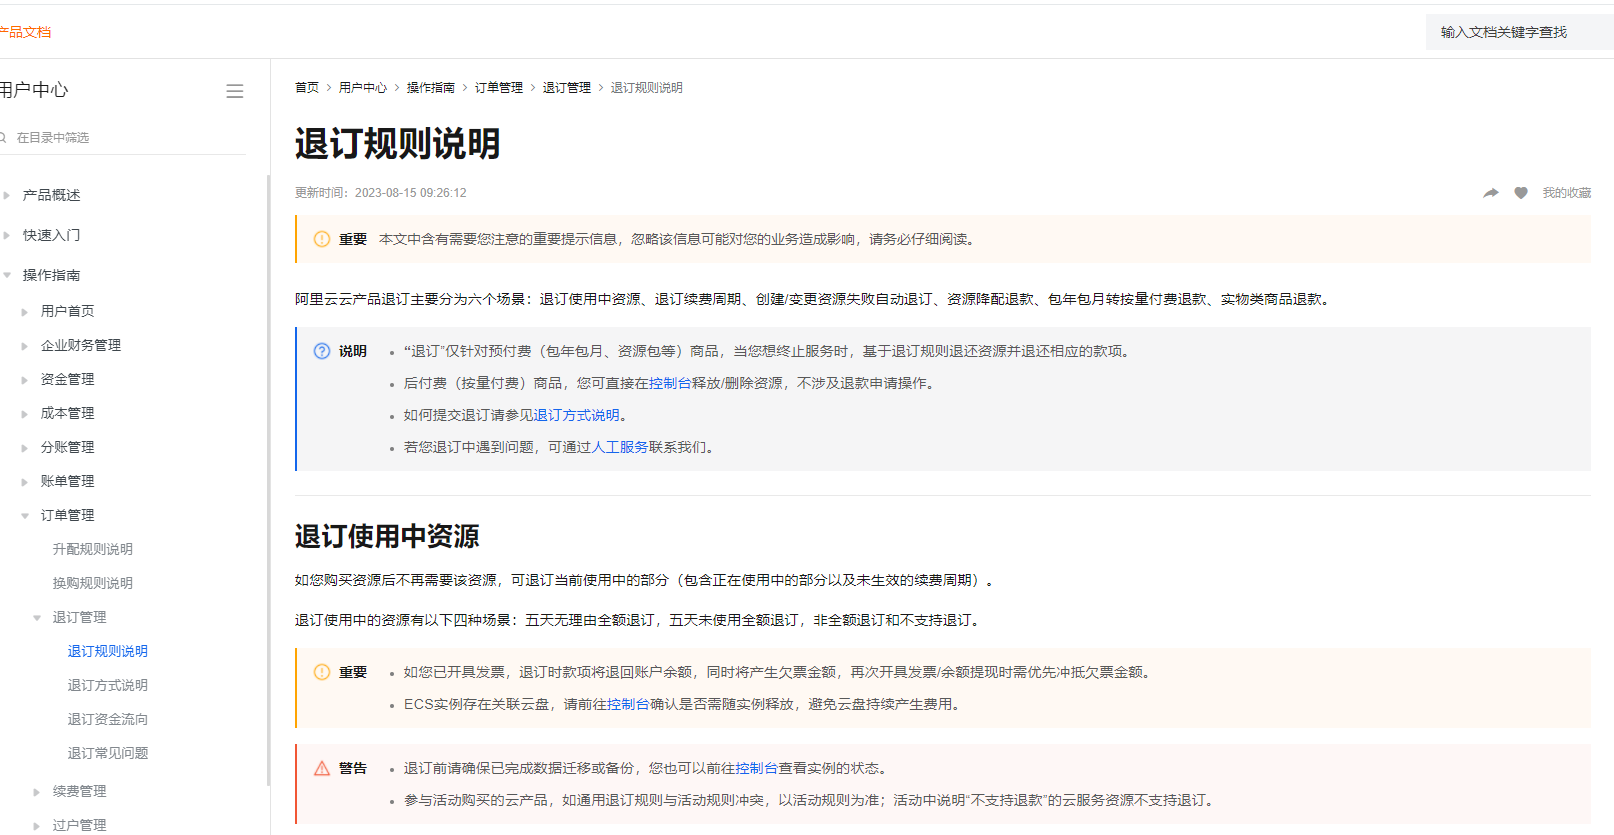This screenshot has width=1614, height=835.
Task: Open 退订方式说明 link in note
Action: pos(577,415)
